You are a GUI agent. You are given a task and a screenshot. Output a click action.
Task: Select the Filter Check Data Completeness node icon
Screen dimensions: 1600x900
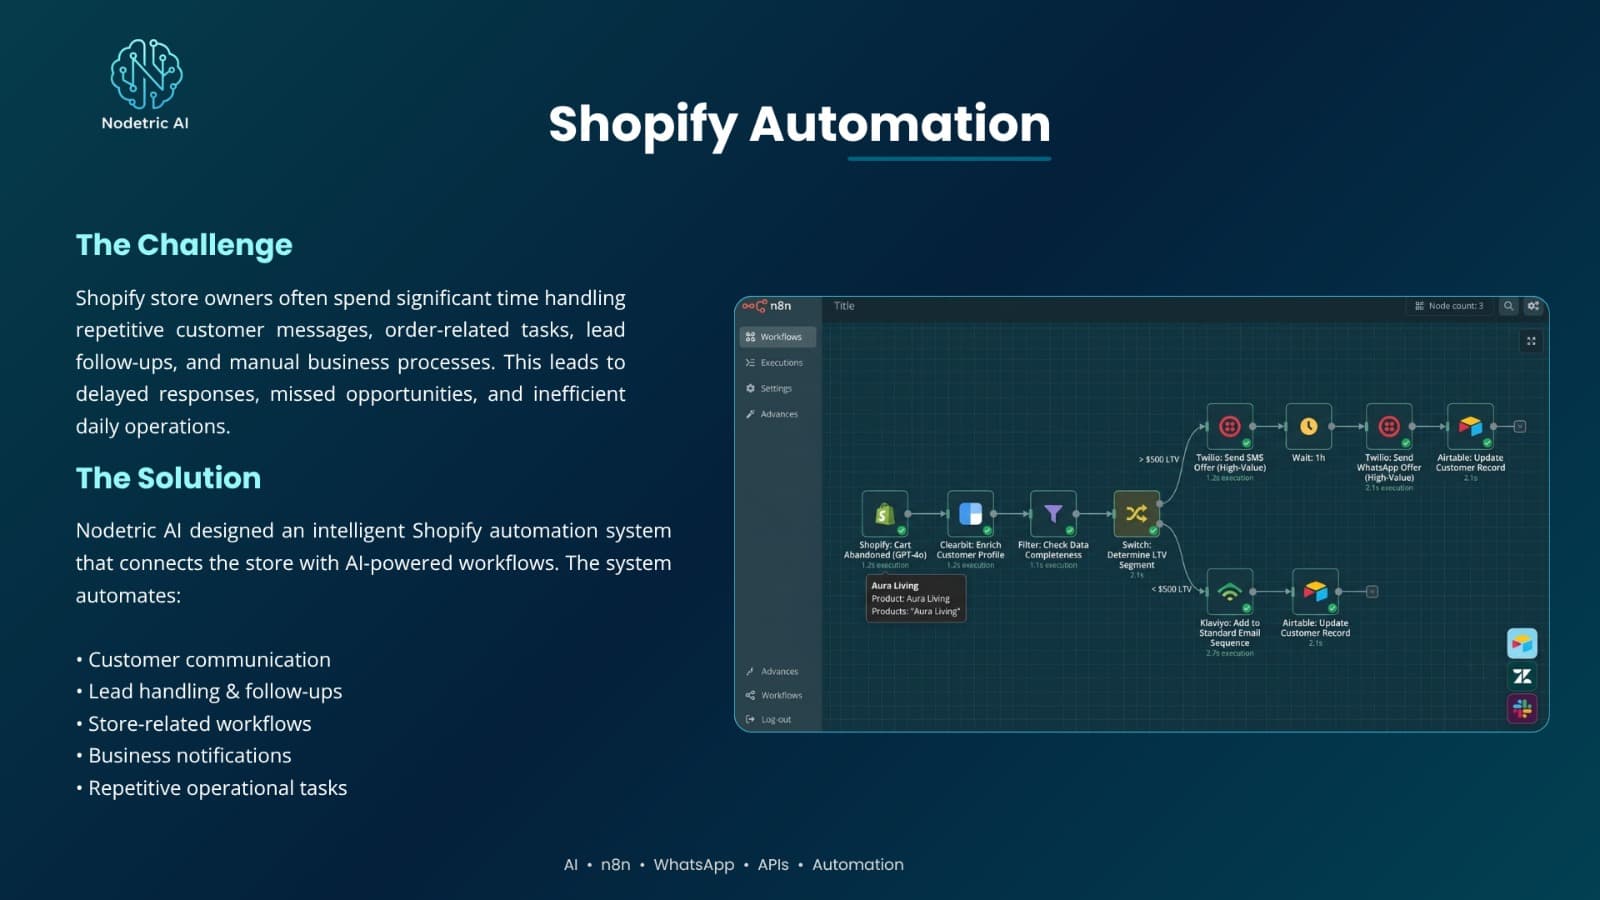[x=1053, y=514]
